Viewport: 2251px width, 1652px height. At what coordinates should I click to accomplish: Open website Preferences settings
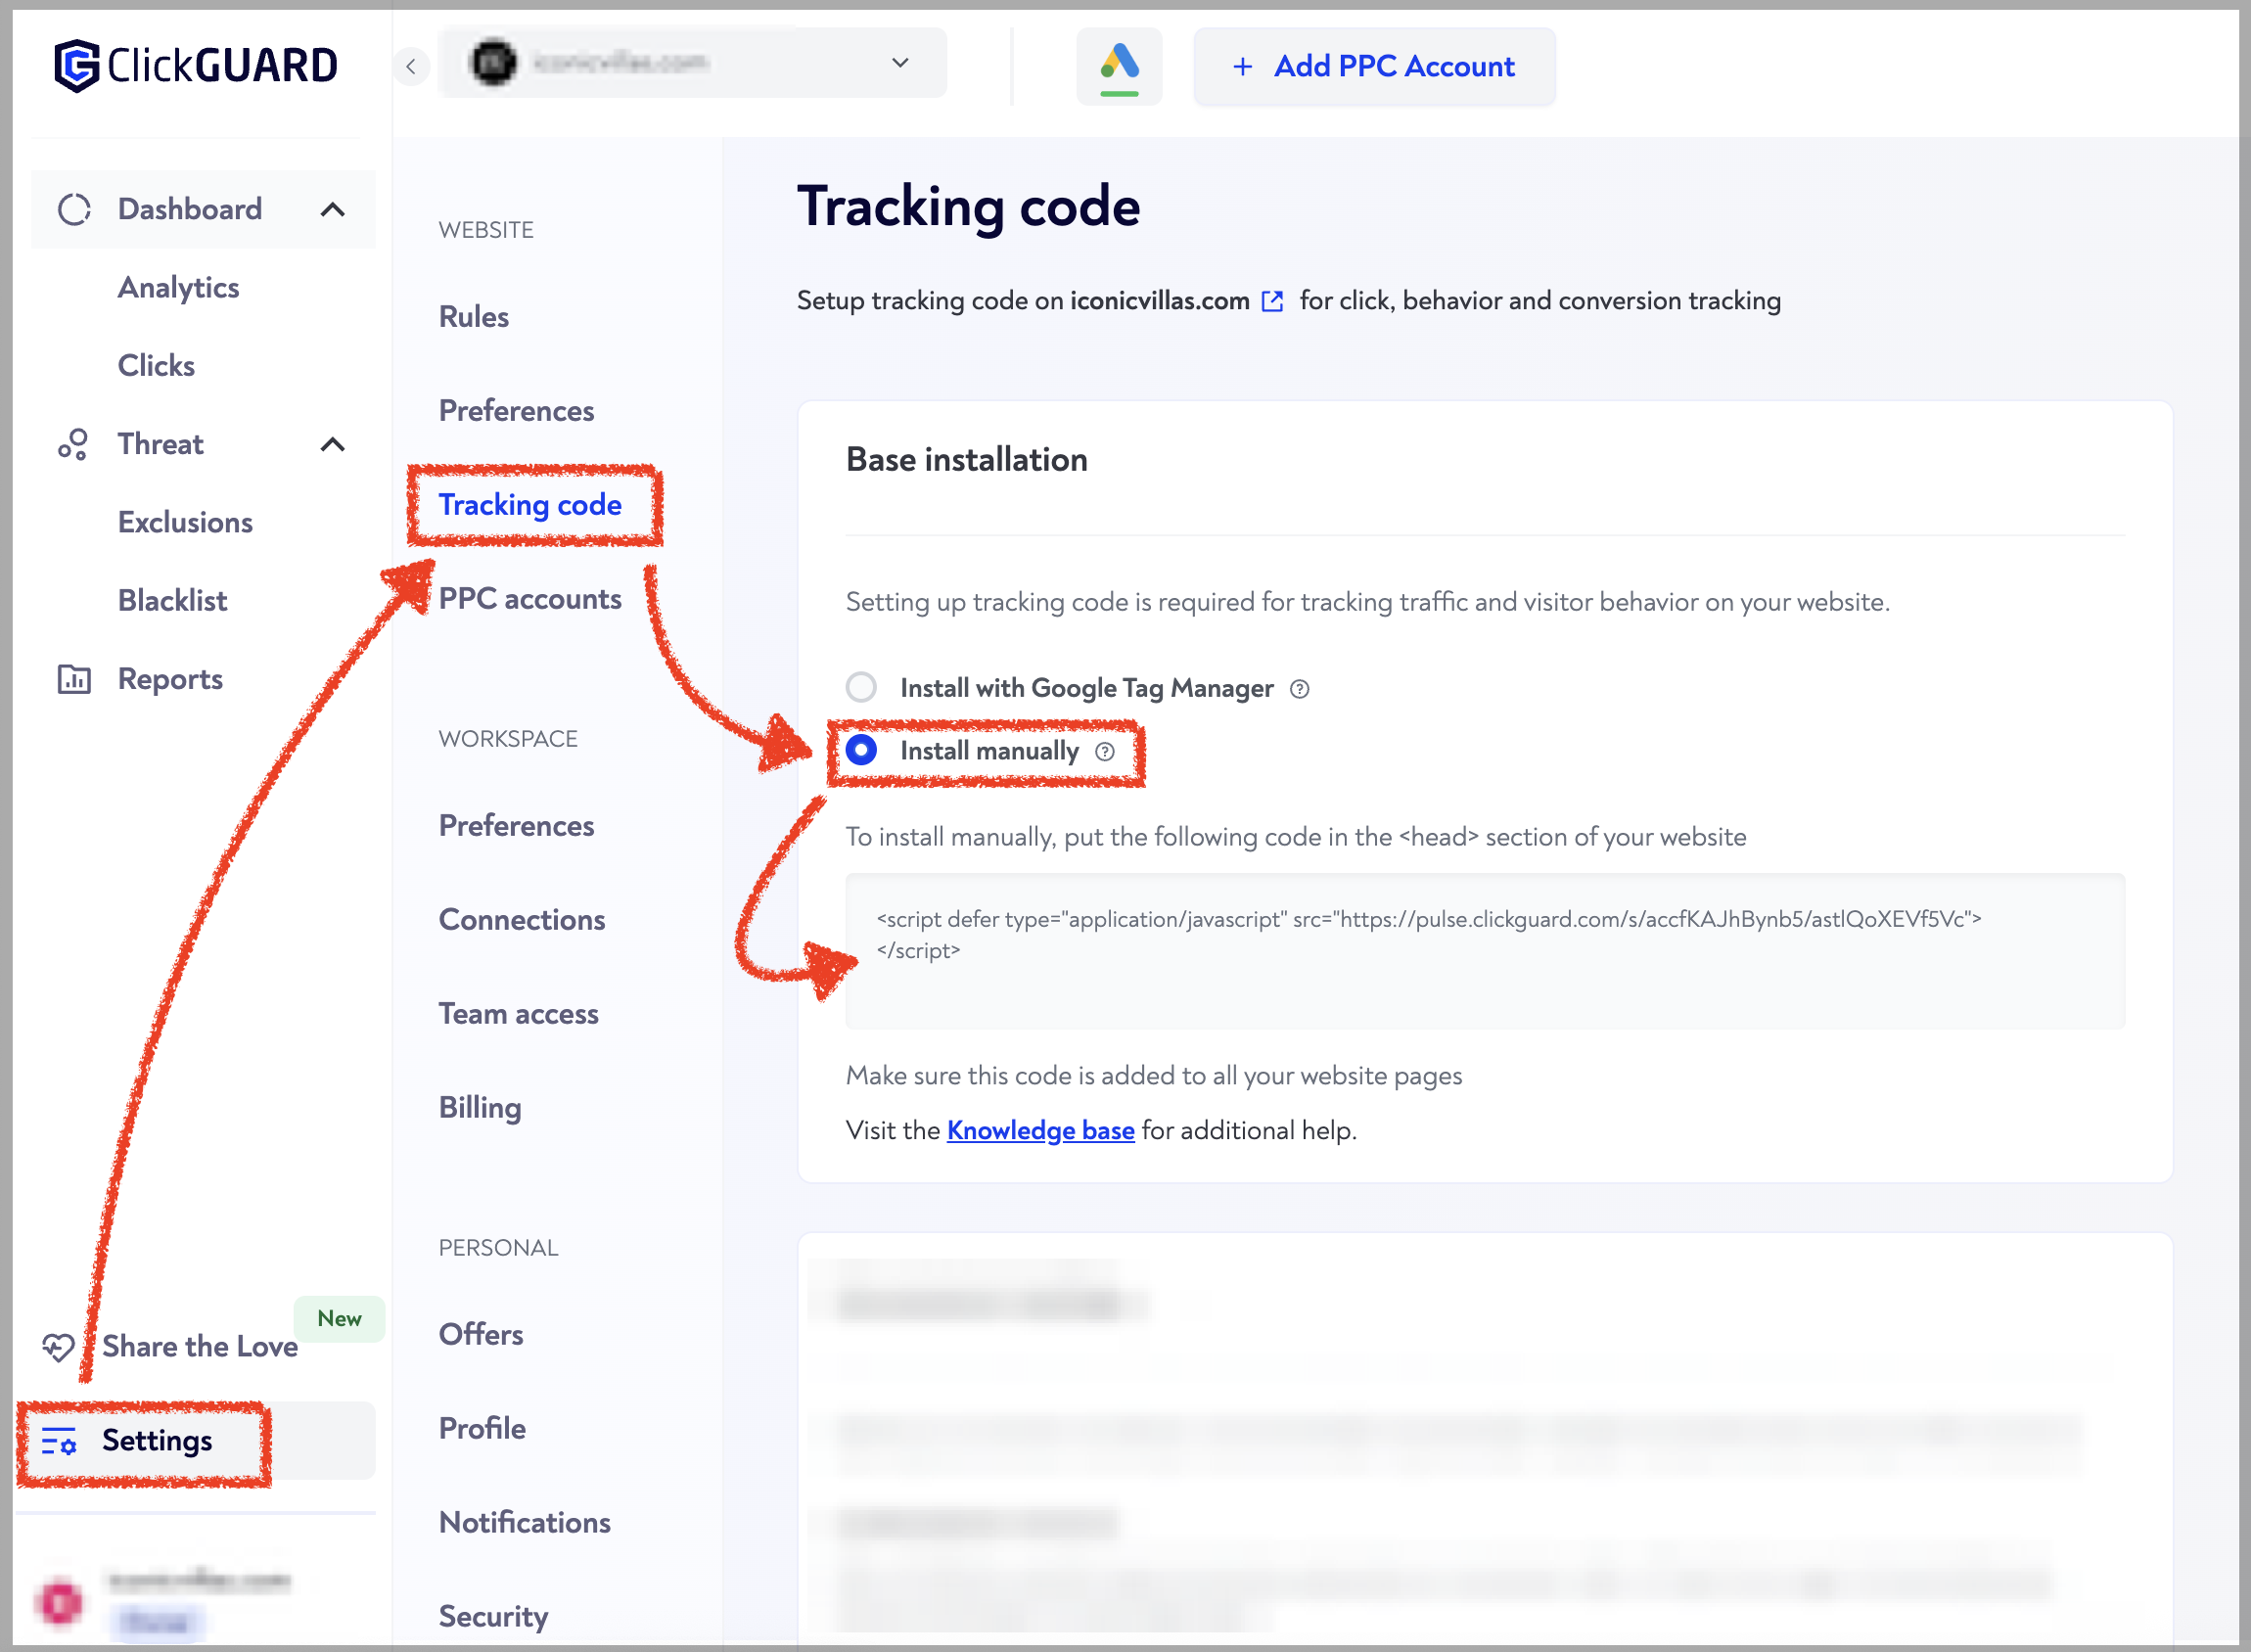tap(516, 411)
